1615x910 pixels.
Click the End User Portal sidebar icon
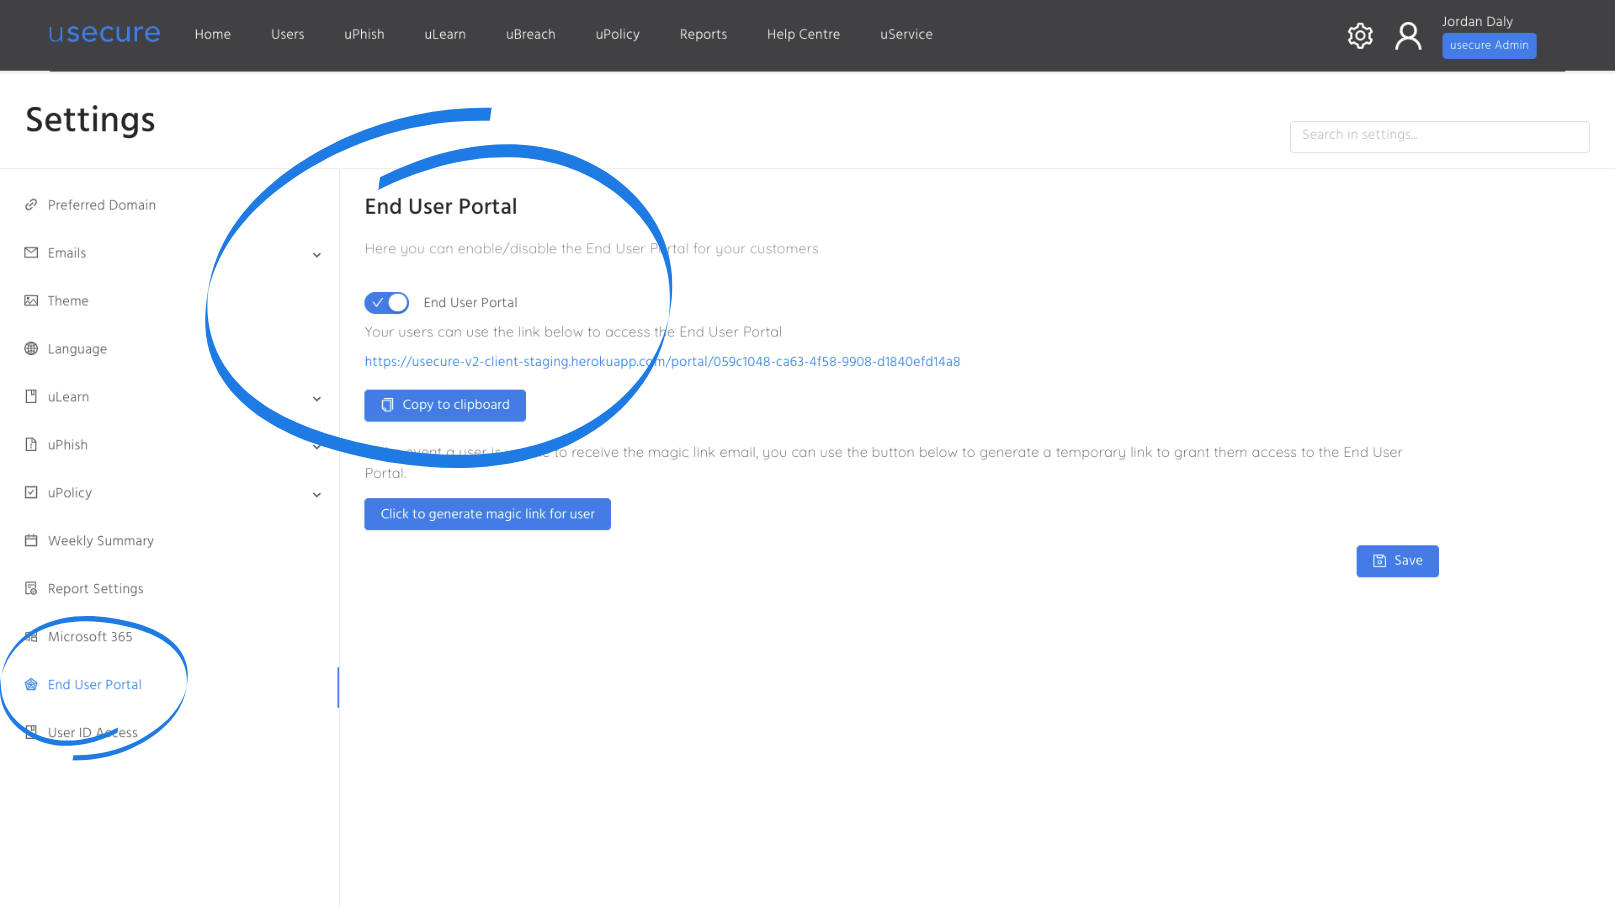pos(31,685)
